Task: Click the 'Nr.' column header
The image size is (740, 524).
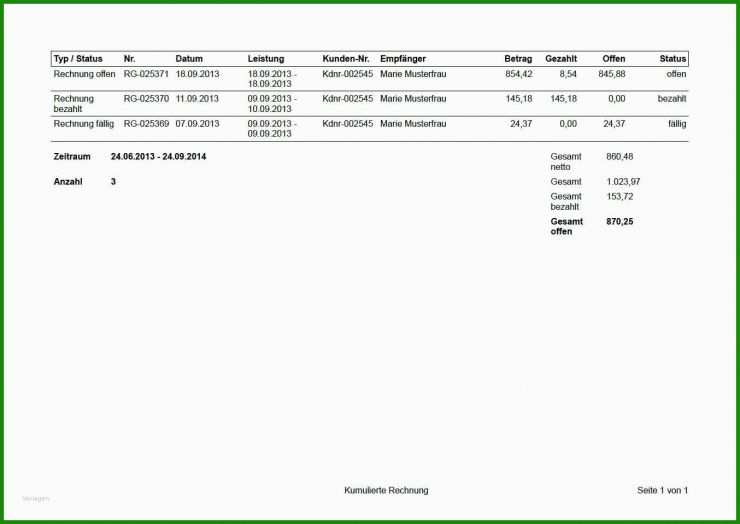Action: tap(129, 59)
